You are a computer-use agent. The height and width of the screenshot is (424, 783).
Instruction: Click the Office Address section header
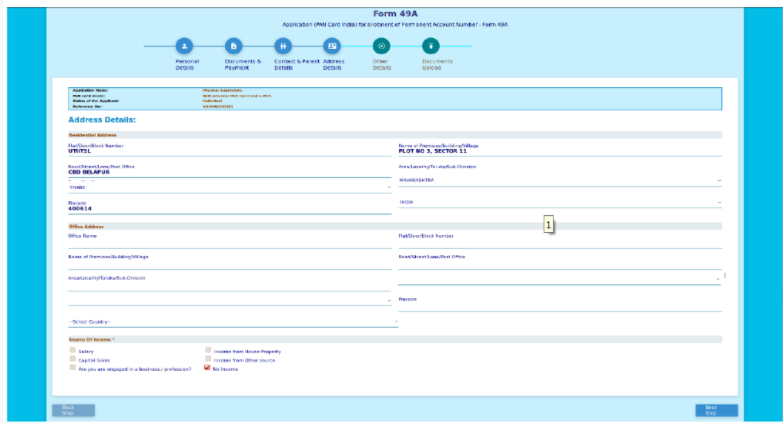pos(395,226)
